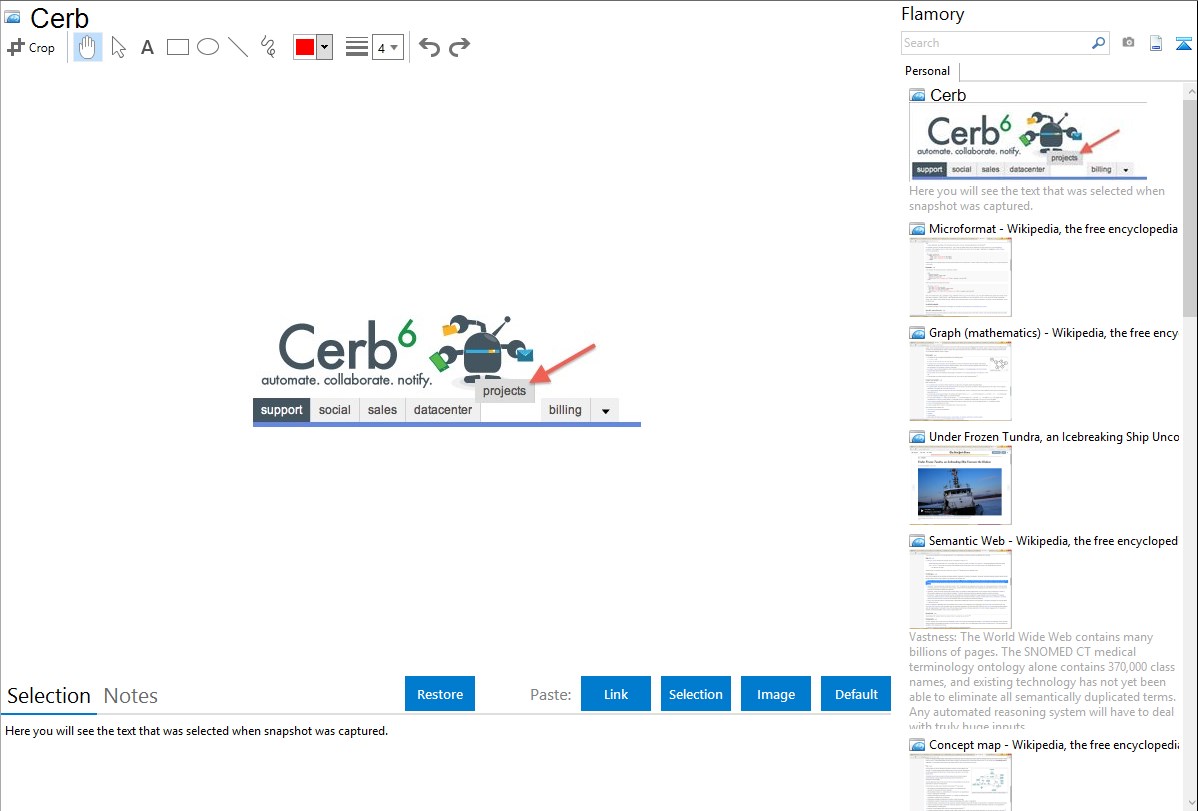Pick the rectangle drawing tool
This screenshot has width=1198, height=811.
click(x=177, y=47)
